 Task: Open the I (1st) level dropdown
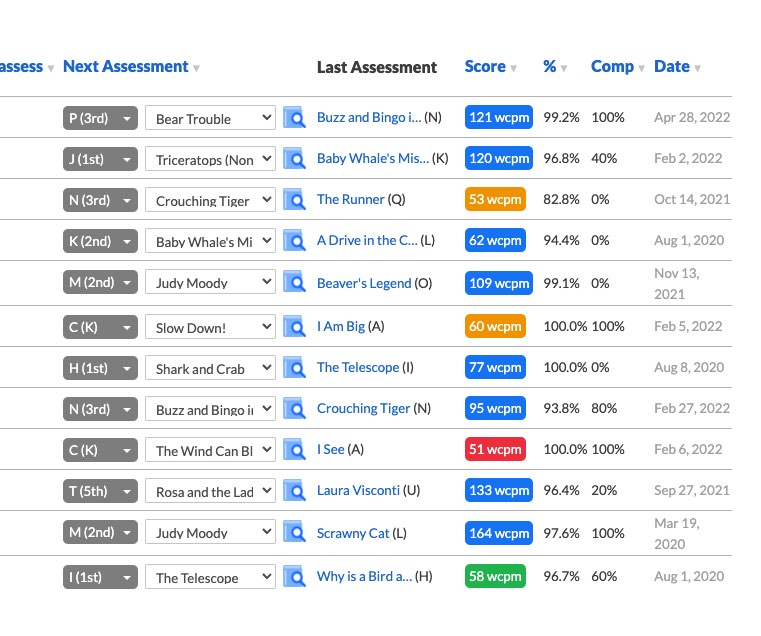tap(100, 577)
